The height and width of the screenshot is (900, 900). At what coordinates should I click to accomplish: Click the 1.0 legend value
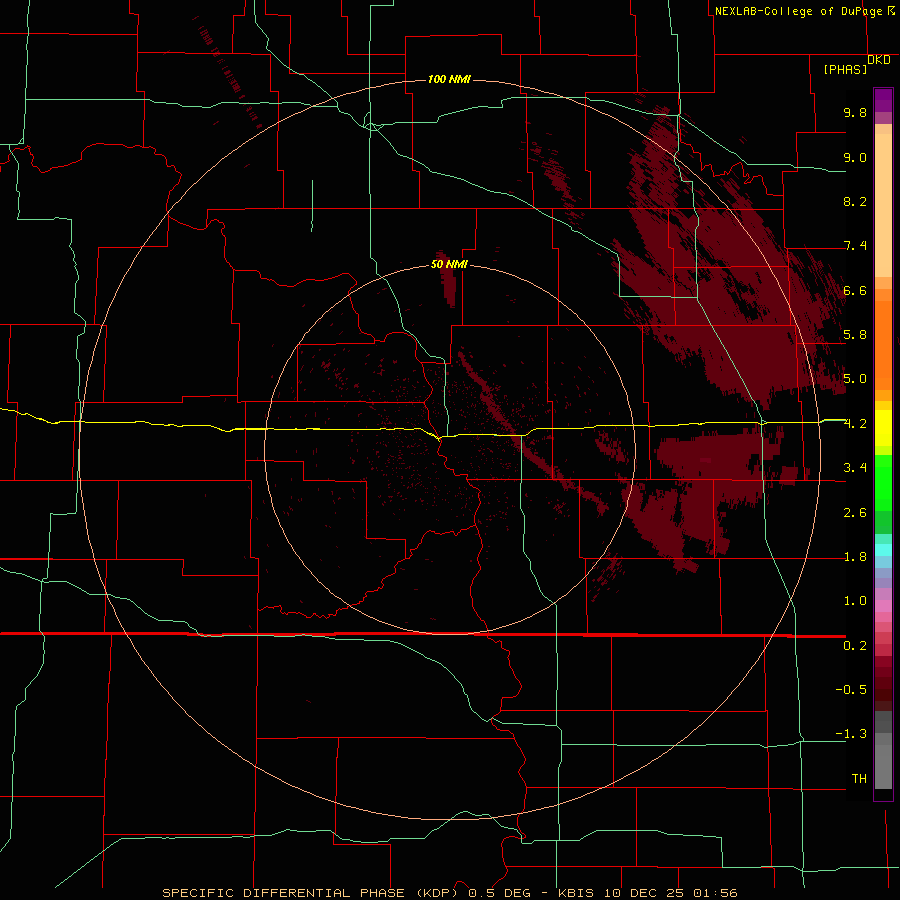point(855,601)
